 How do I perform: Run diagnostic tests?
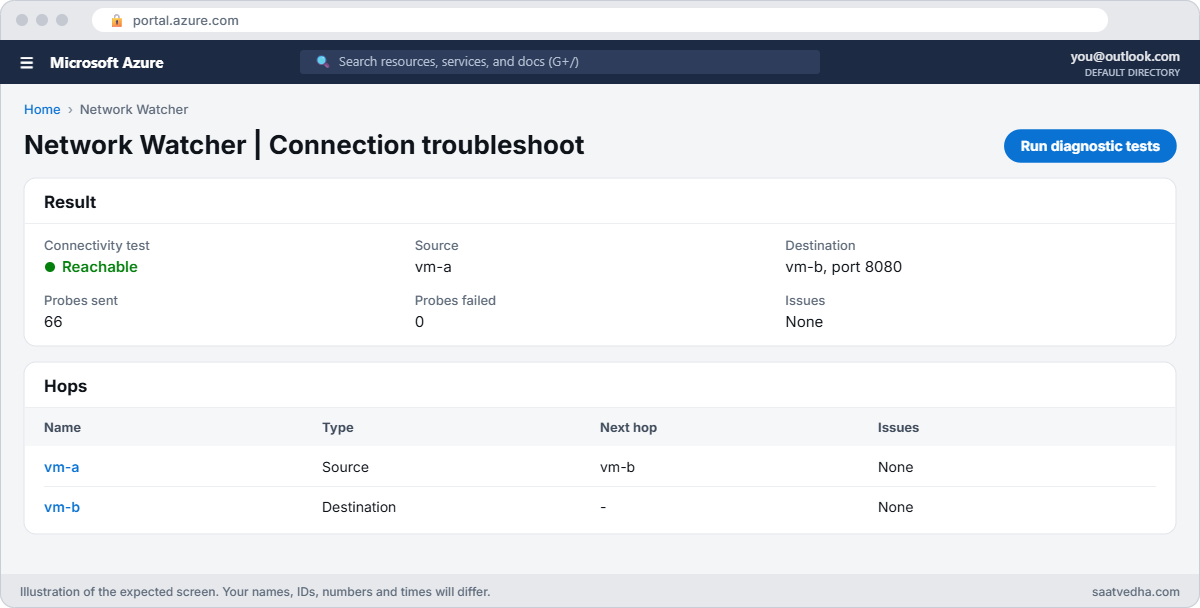(x=1090, y=146)
